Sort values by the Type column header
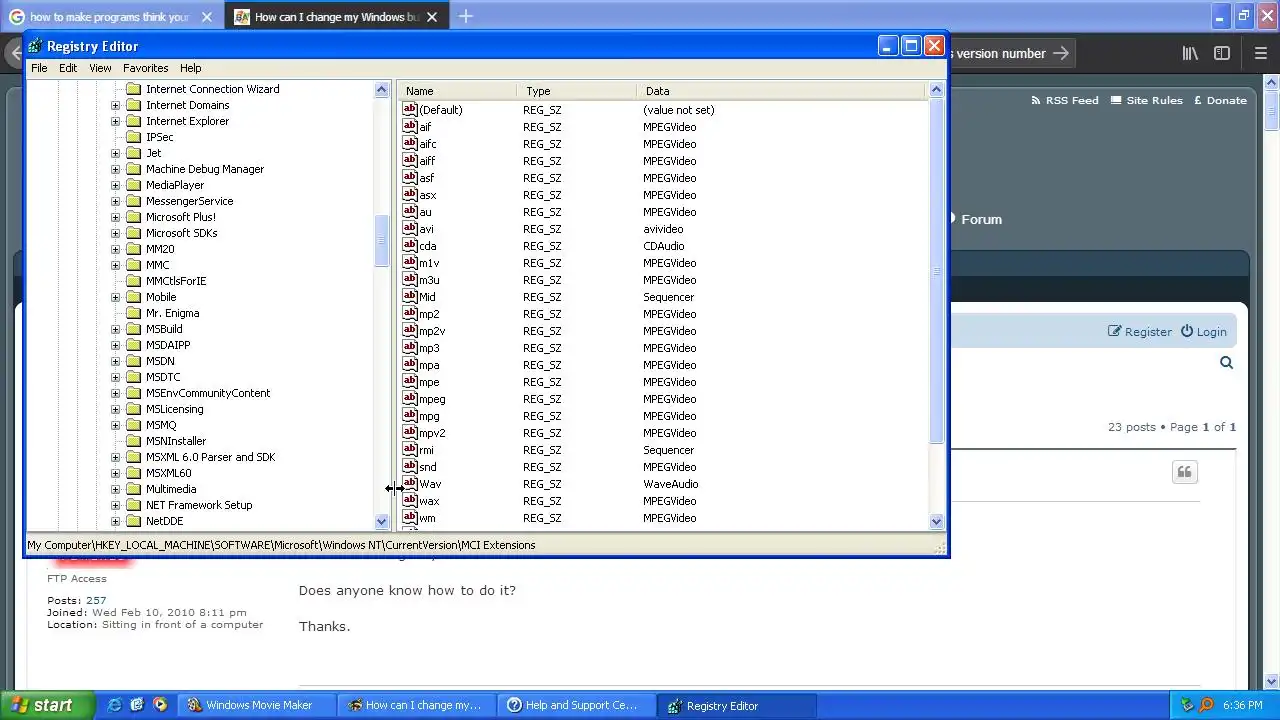The width and height of the screenshot is (1280, 720). click(x=577, y=91)
